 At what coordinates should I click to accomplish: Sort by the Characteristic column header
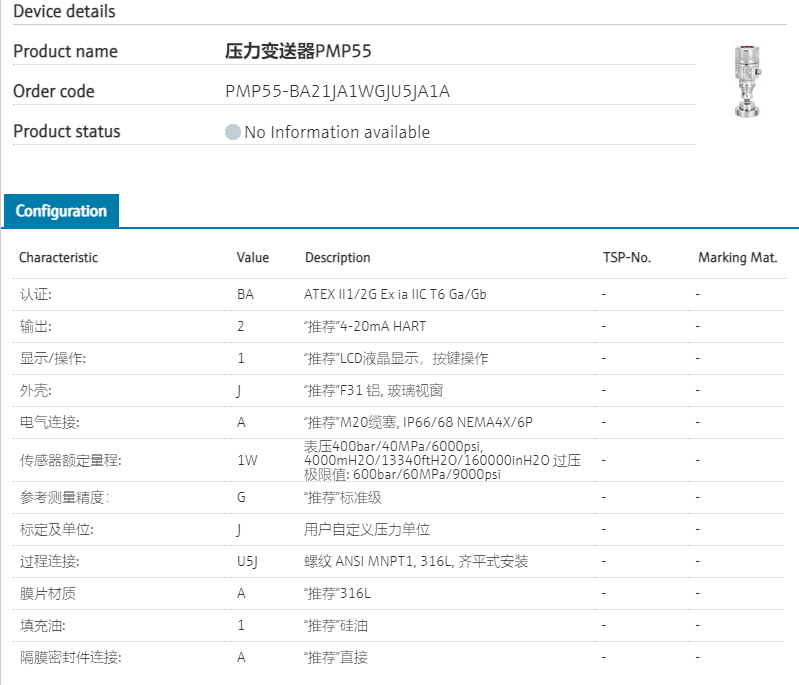click(x=58, y=258)
